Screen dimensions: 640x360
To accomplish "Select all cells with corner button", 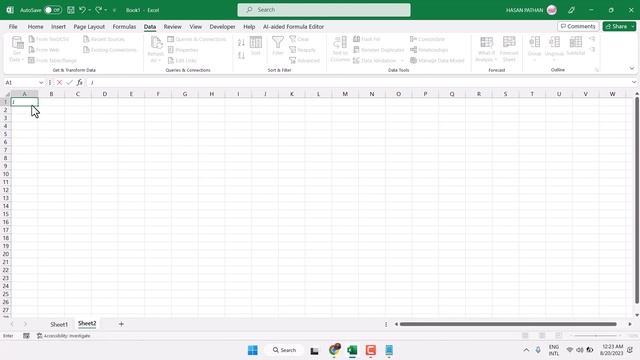I will (6, 94).
